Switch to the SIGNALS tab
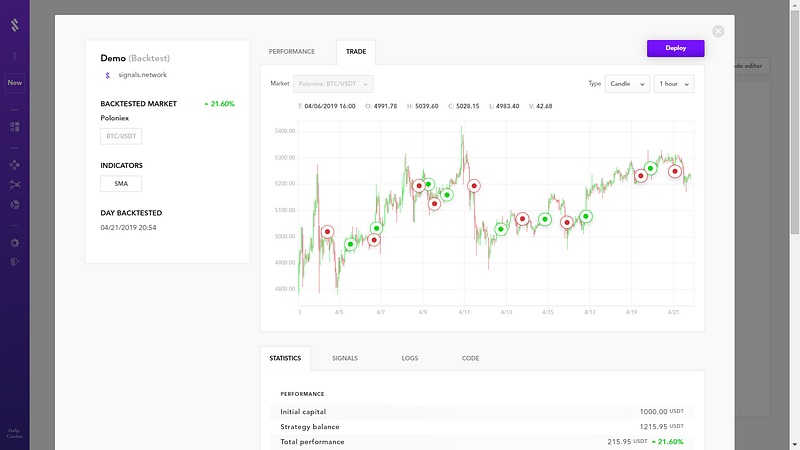 click(345, 358)
